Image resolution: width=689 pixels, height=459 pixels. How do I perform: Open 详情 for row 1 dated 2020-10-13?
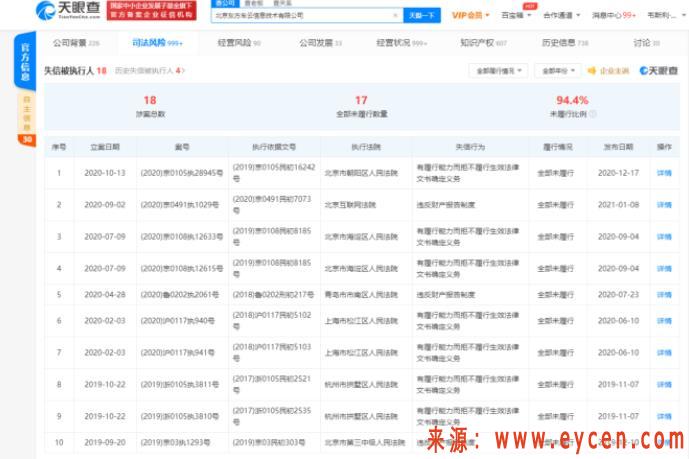[664, 173]
